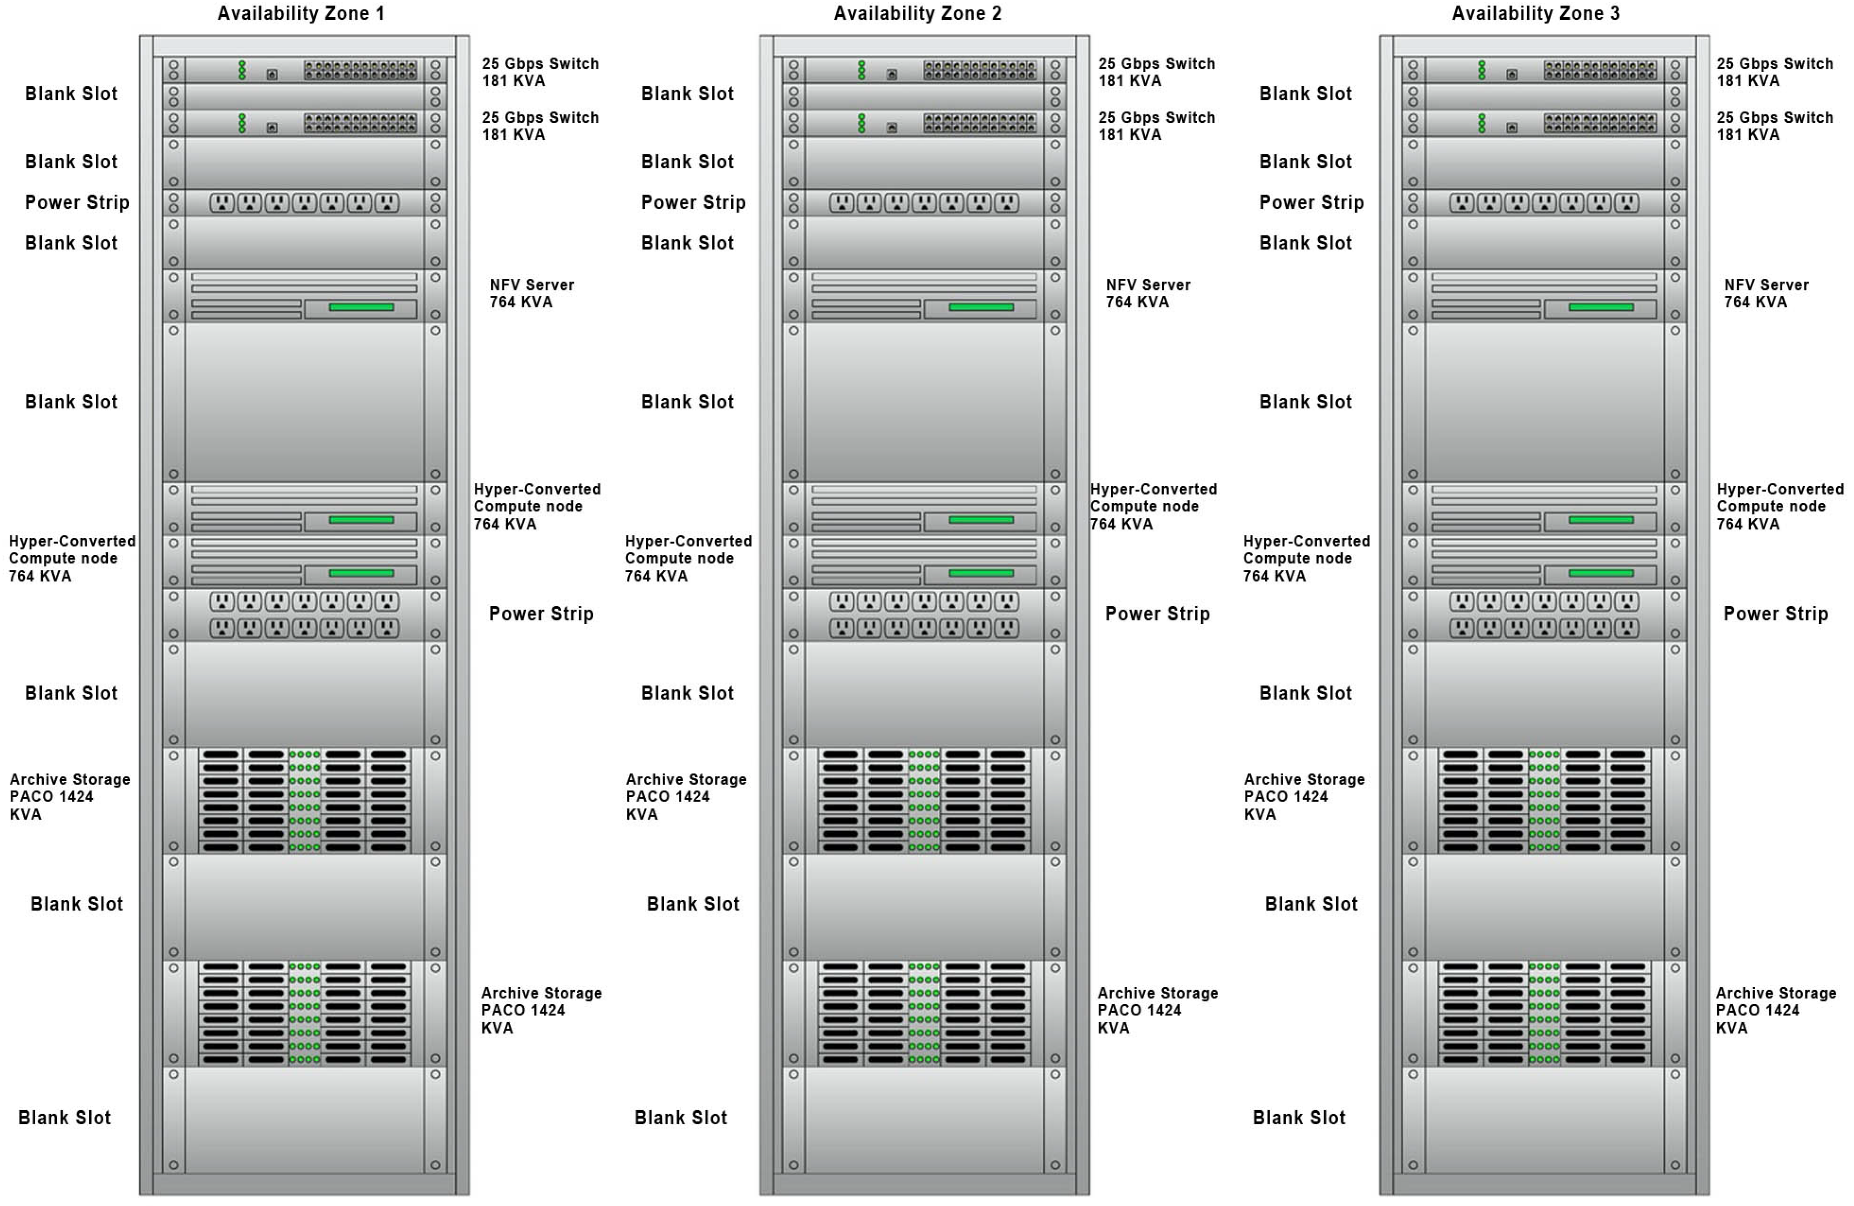The height and width of the screenshot is (1206, 1854).
Task: Select the "NFV Server 764 KVA" label in Zone 3
Action: tap(1766, 293)
